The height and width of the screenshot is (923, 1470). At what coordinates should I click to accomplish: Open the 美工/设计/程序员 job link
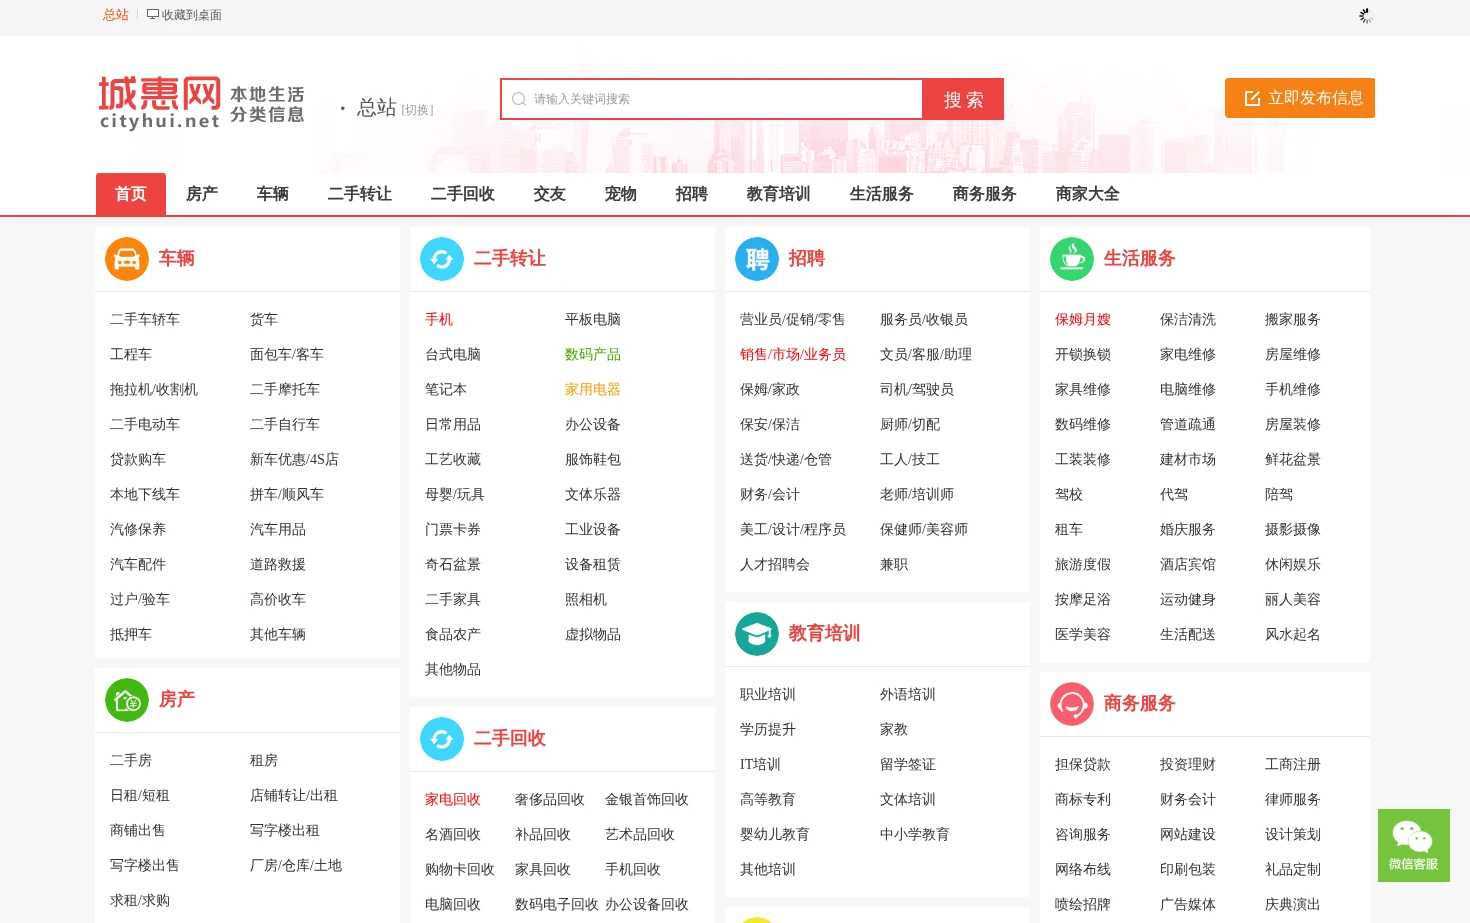793,530
